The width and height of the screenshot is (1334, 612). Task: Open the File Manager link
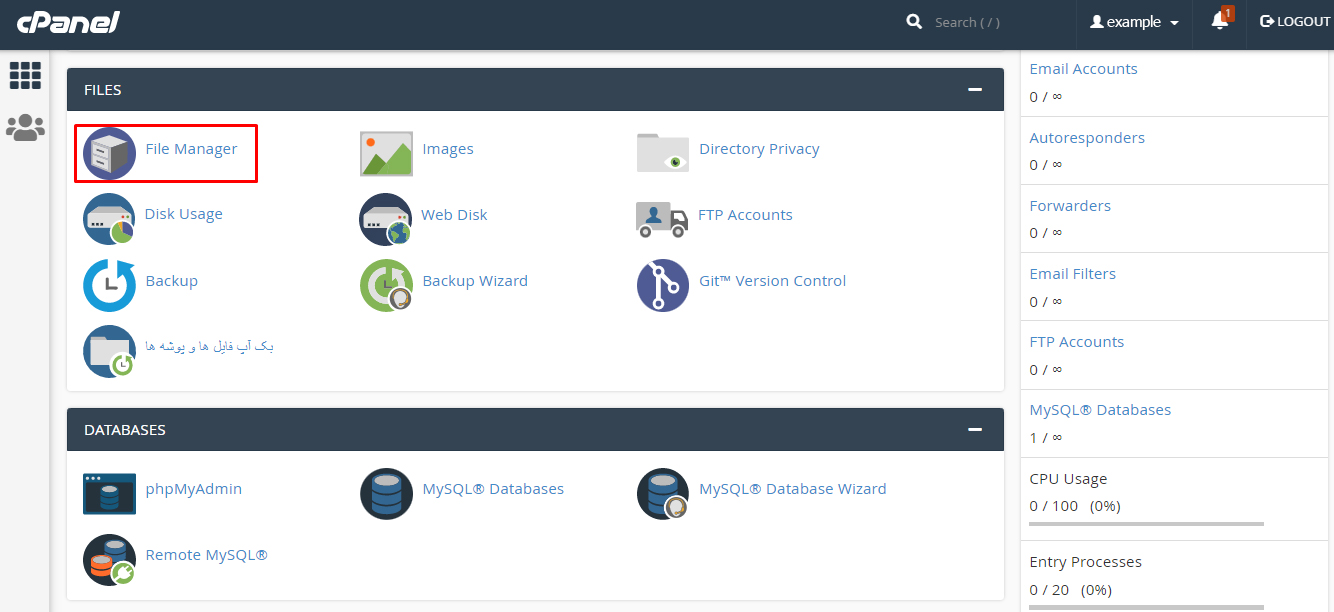click(191, 149)
